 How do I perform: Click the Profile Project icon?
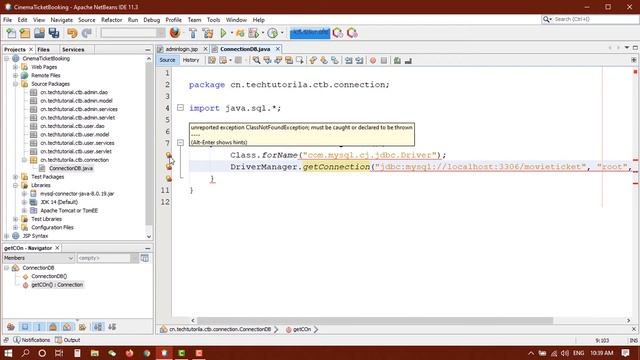point(273,33)
